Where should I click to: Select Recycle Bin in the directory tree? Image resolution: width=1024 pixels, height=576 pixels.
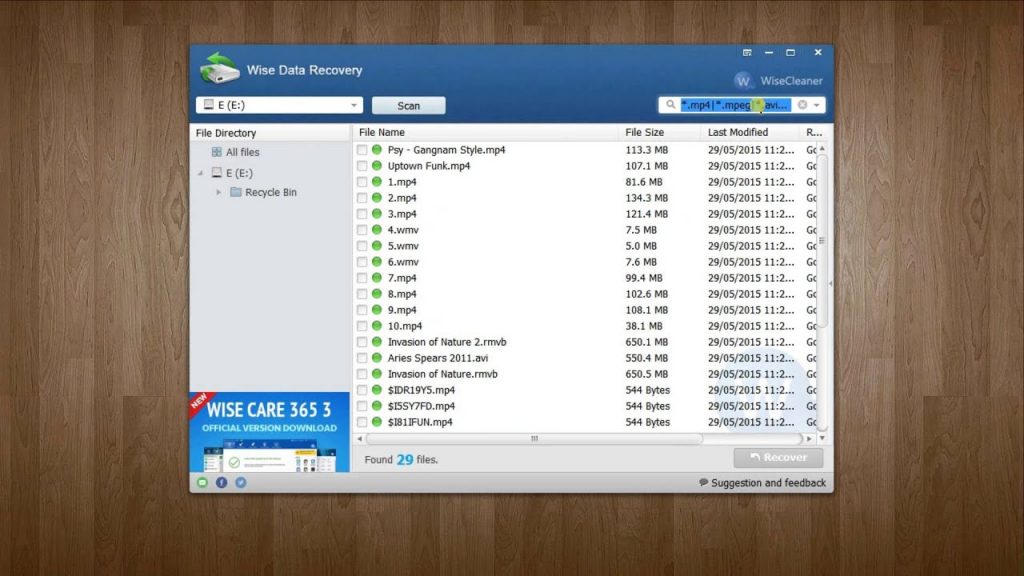pos(270,192)
